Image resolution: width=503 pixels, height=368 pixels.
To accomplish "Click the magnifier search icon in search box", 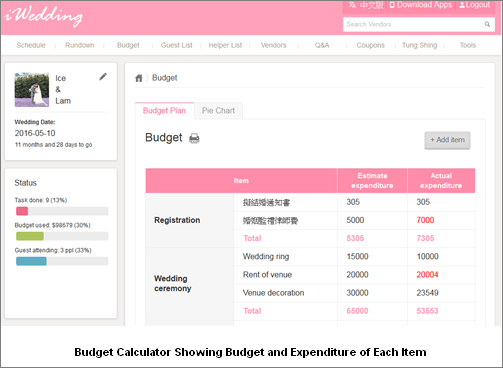I will point(487,24).
